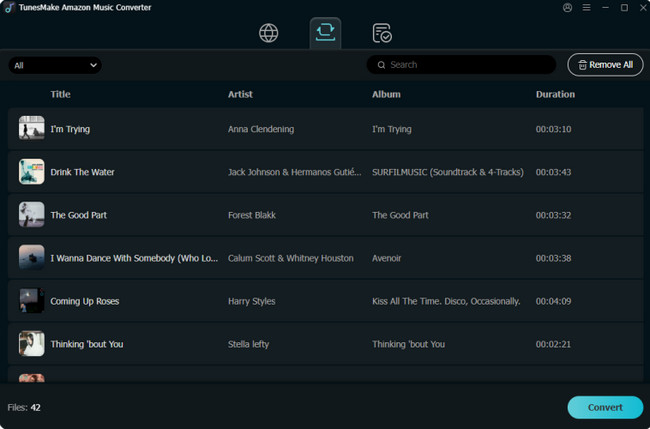Click the Convert button
650x429 pixels.
(x=605, y=407)
